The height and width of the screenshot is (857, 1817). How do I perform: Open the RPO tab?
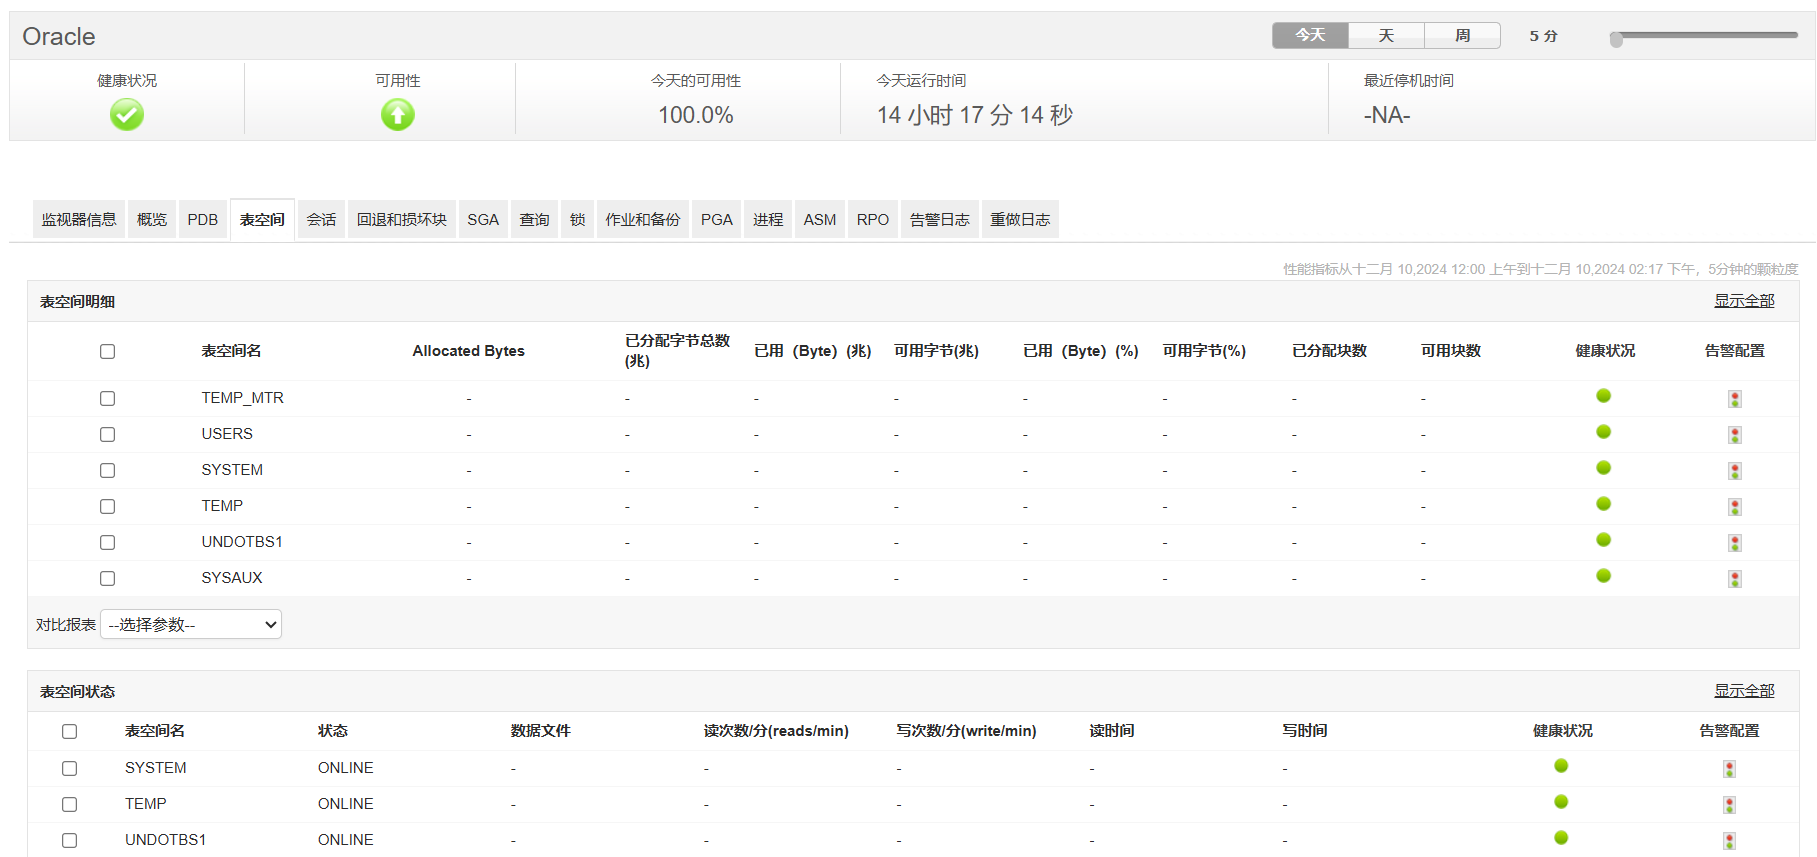(x=873, y=219)
